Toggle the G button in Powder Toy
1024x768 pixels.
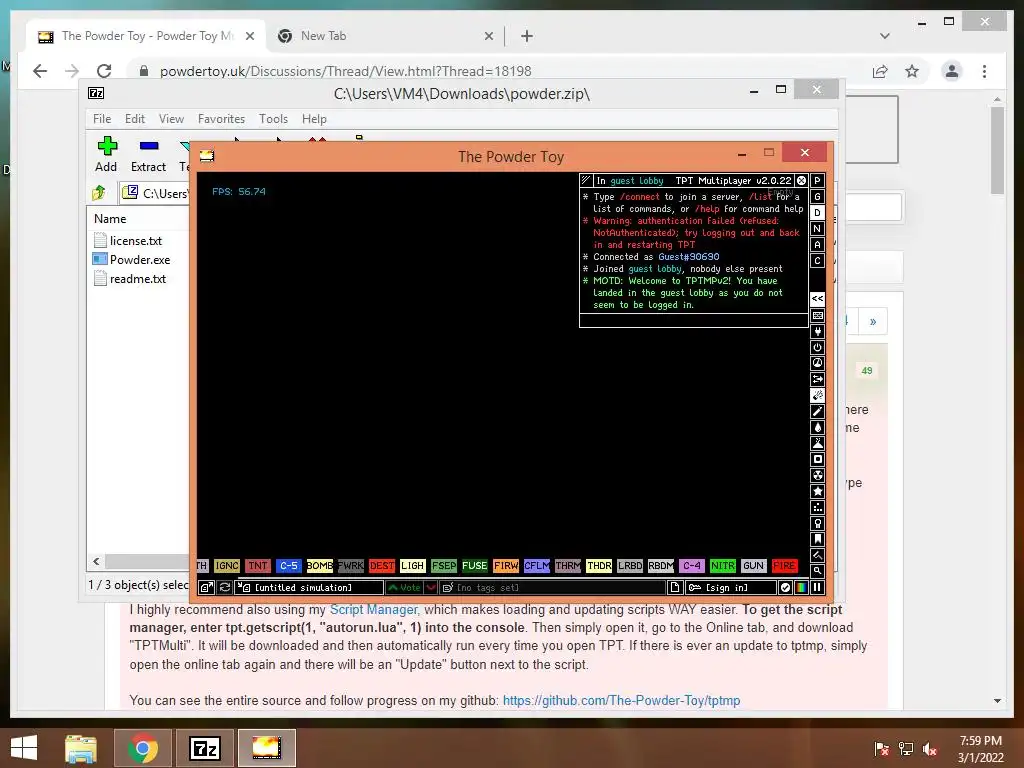click(x=817, y=197)
